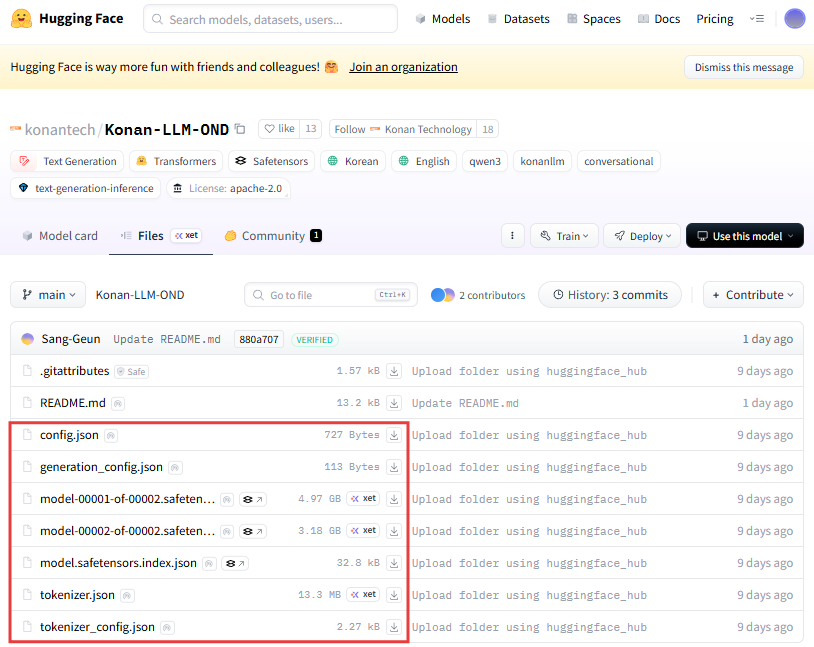
Task: Click the Safetensors tag
Action: [x=272, y=161]
